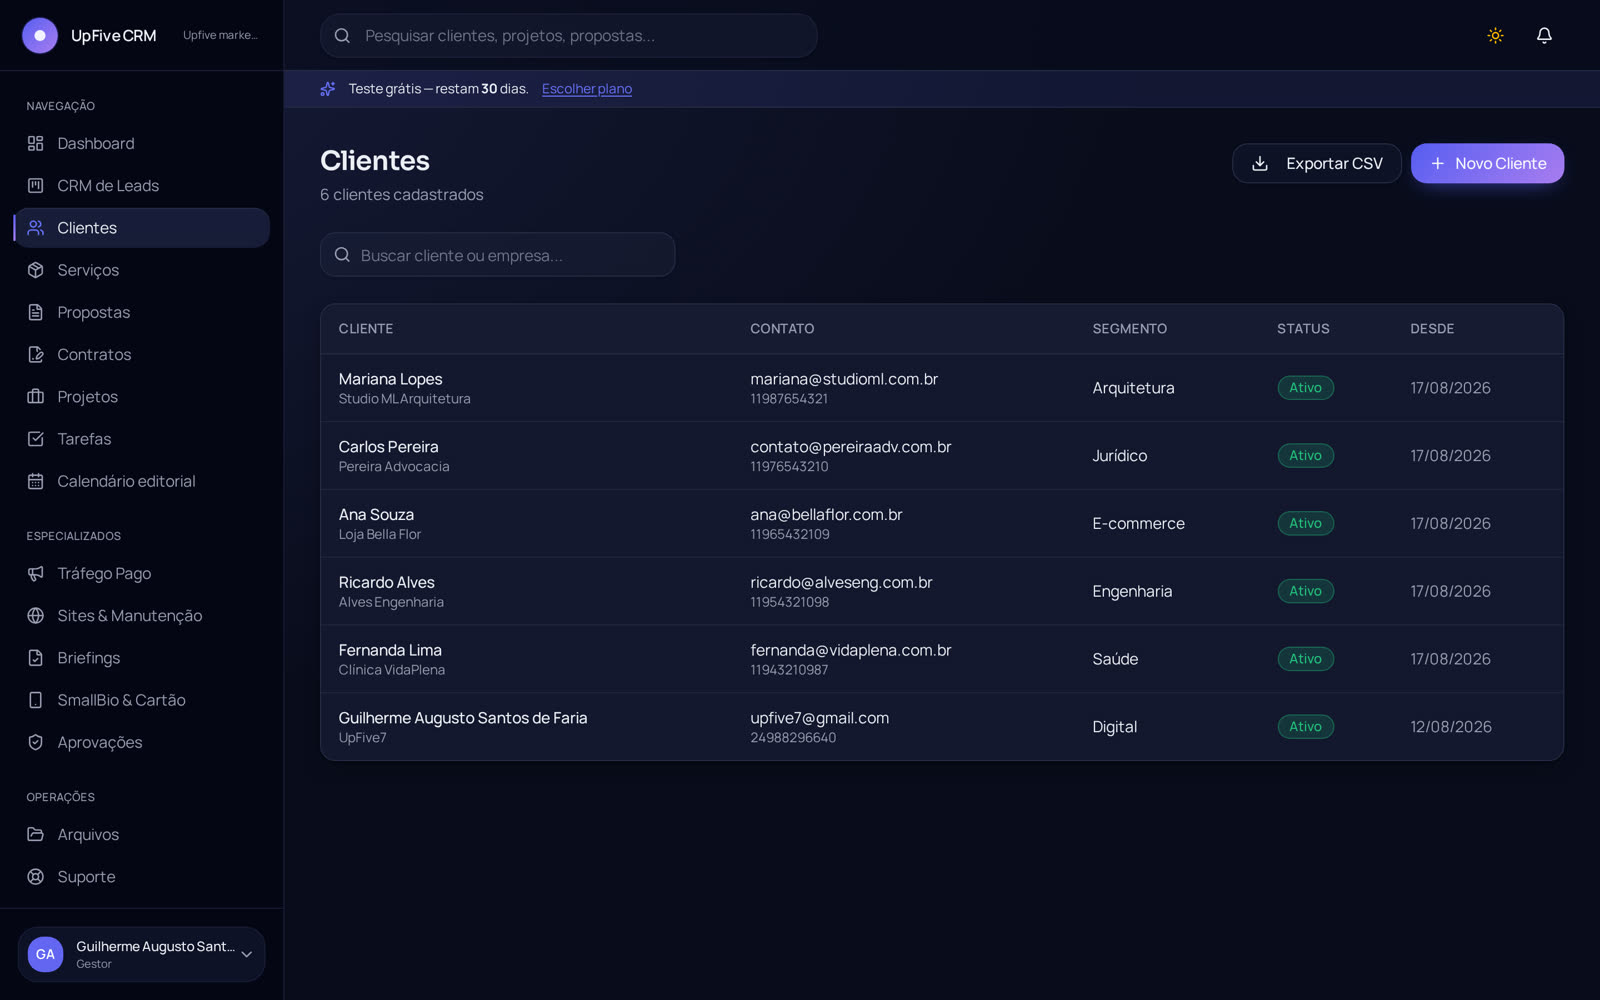1600x1000 pixels.
Task: Go to the Clientes menu item
Action: coord(142,228)
